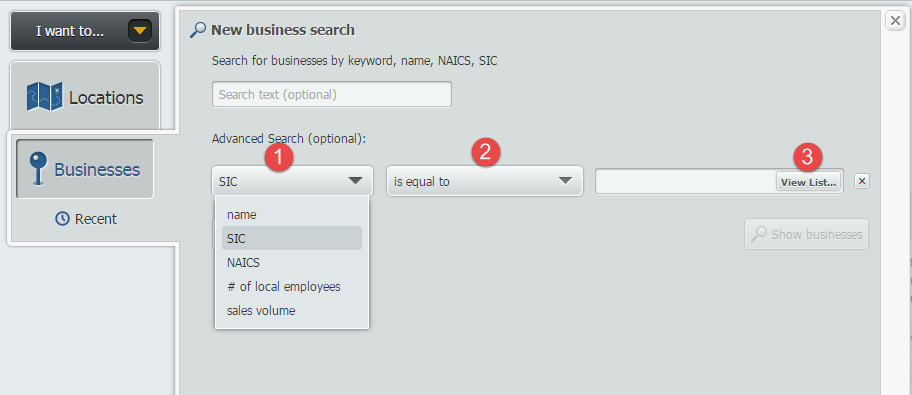Choose 'sales volume' option

[292, 311]
